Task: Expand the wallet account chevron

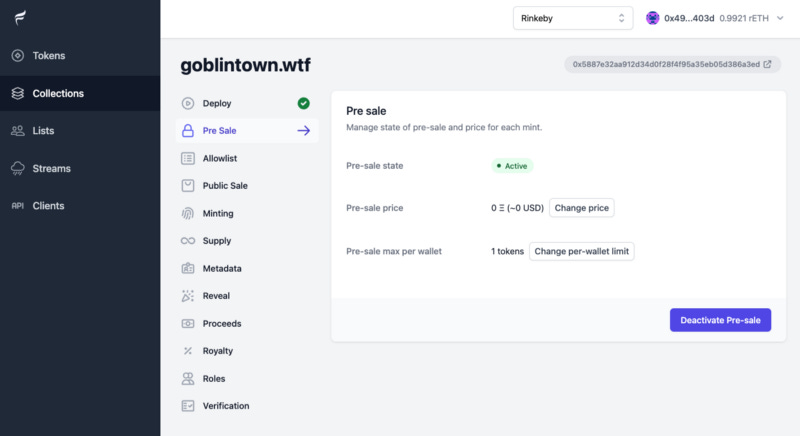Action: (780, 18)
